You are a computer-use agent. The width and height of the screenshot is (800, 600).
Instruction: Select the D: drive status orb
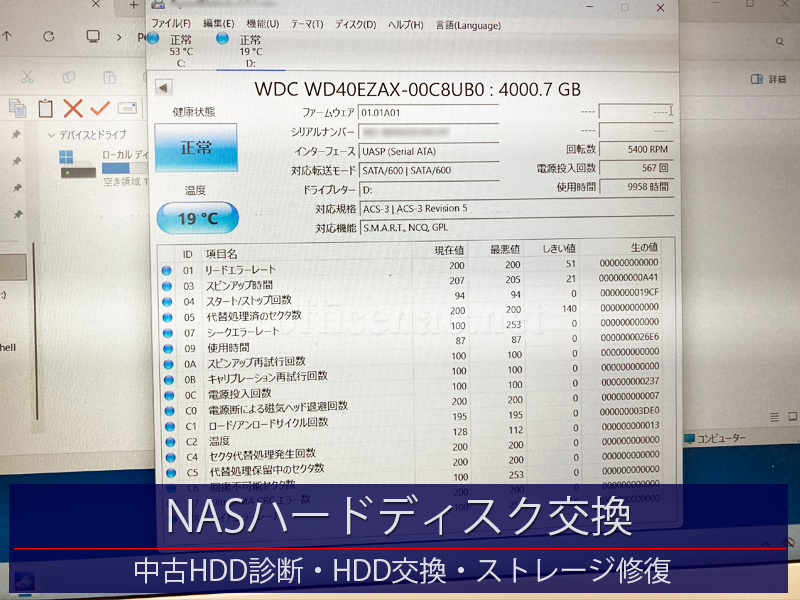point(222,39)
